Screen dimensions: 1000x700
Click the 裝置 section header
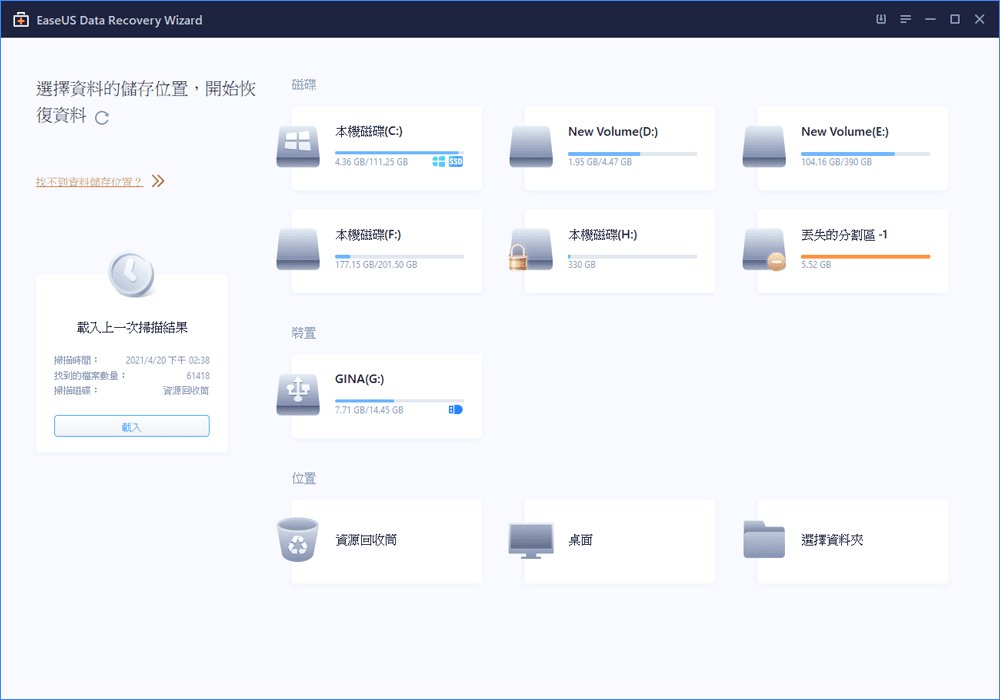click(x=304, y=333)
